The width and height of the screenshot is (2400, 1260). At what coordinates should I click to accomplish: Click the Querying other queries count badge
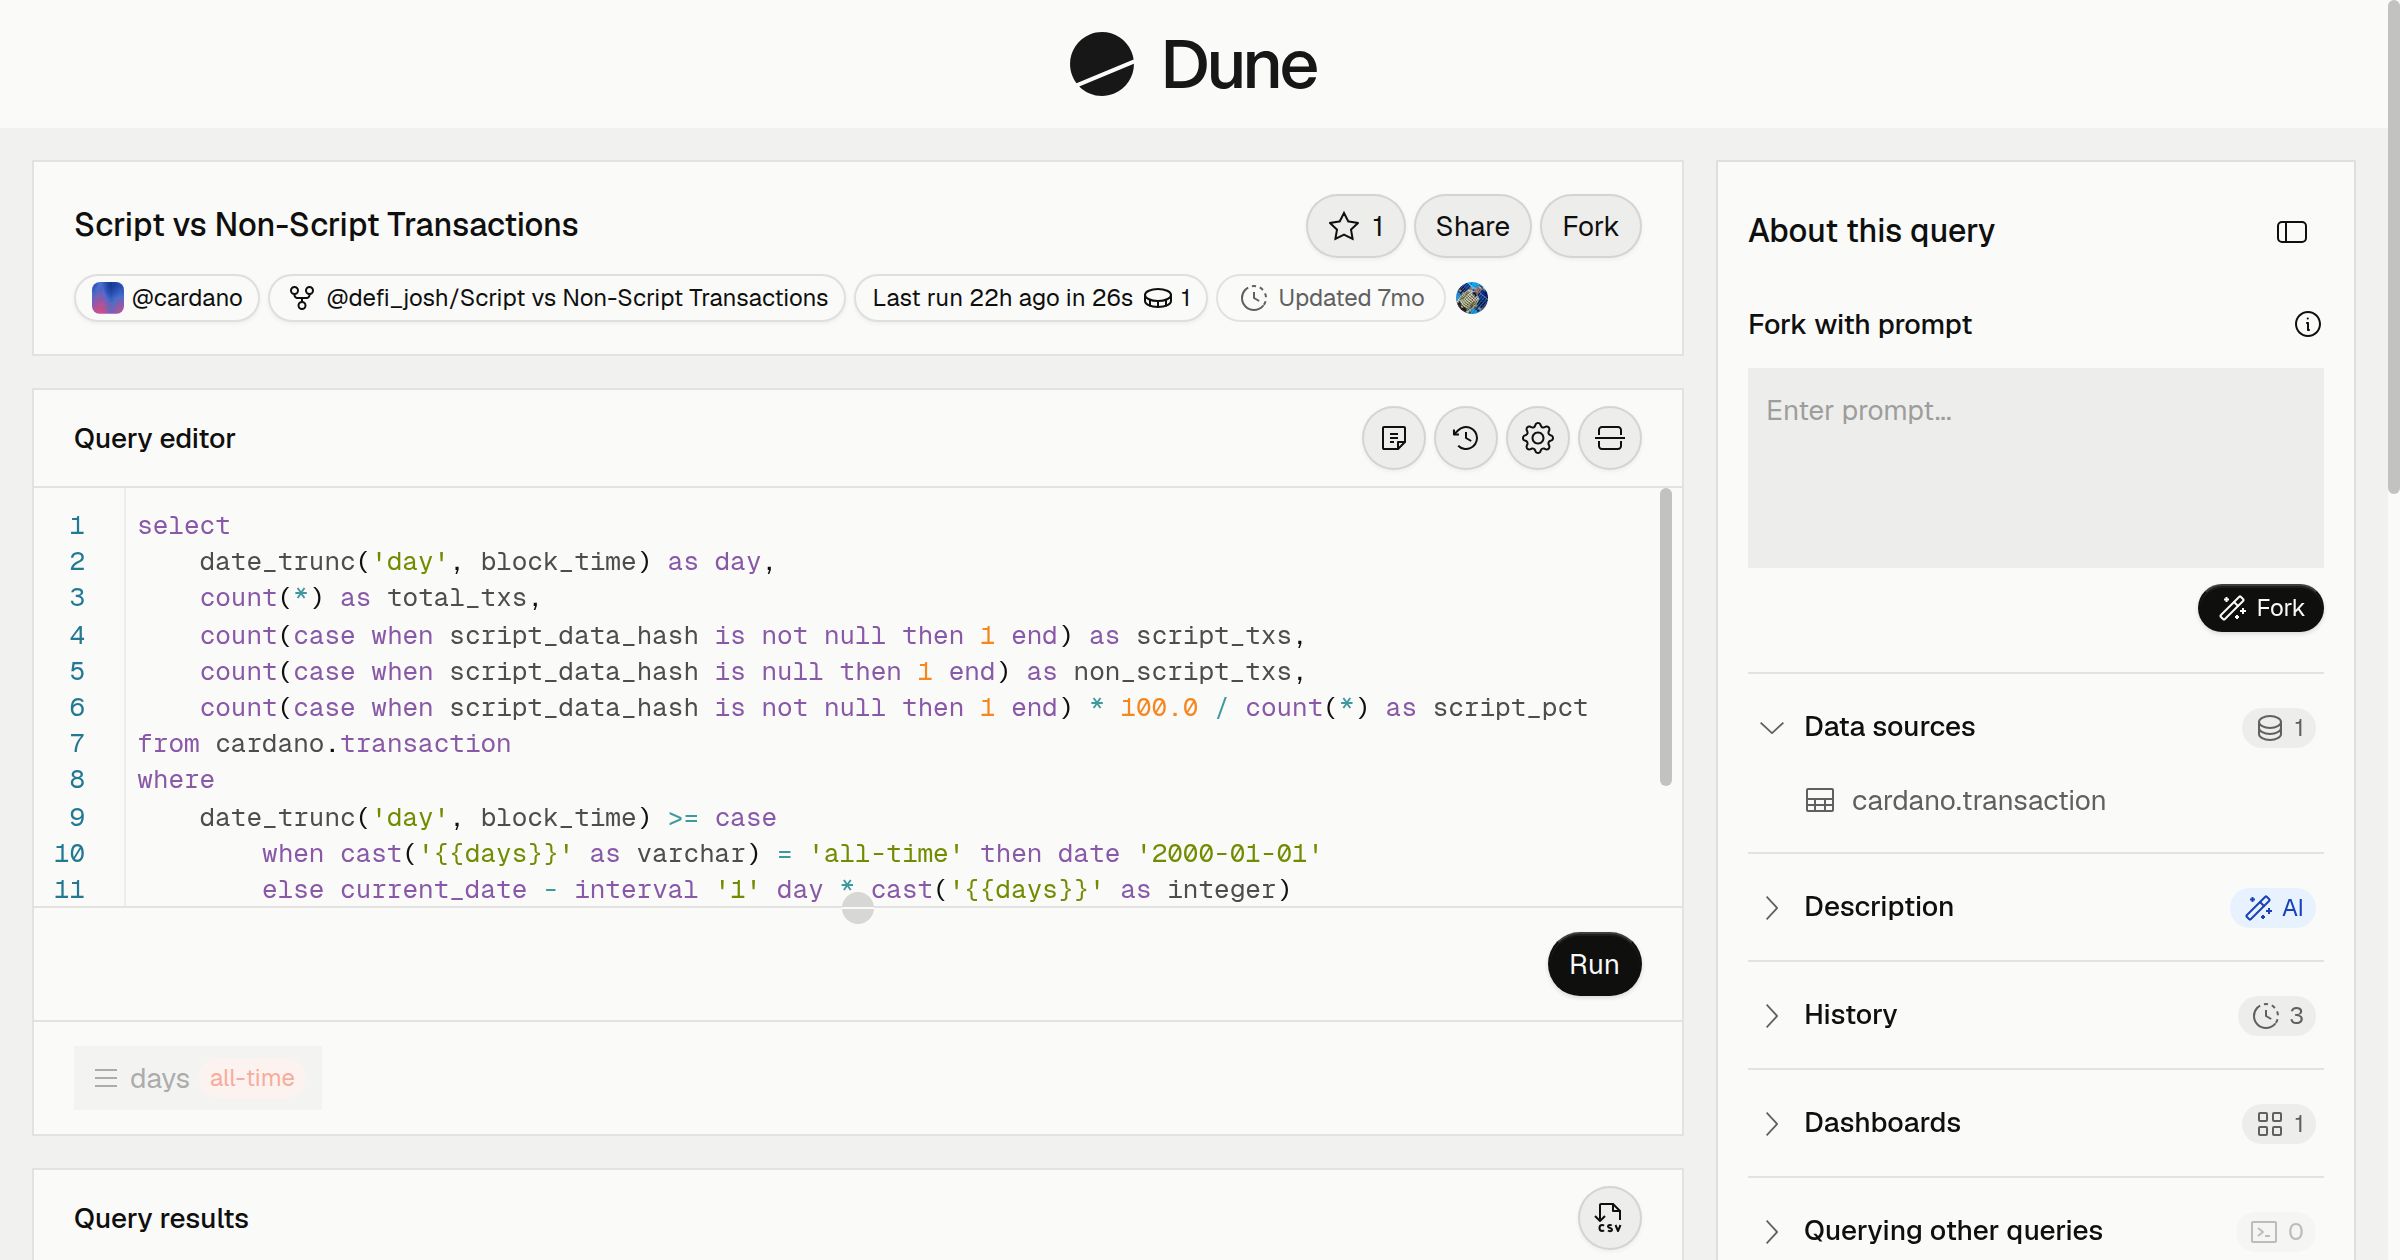(x=2276, y=1231)
